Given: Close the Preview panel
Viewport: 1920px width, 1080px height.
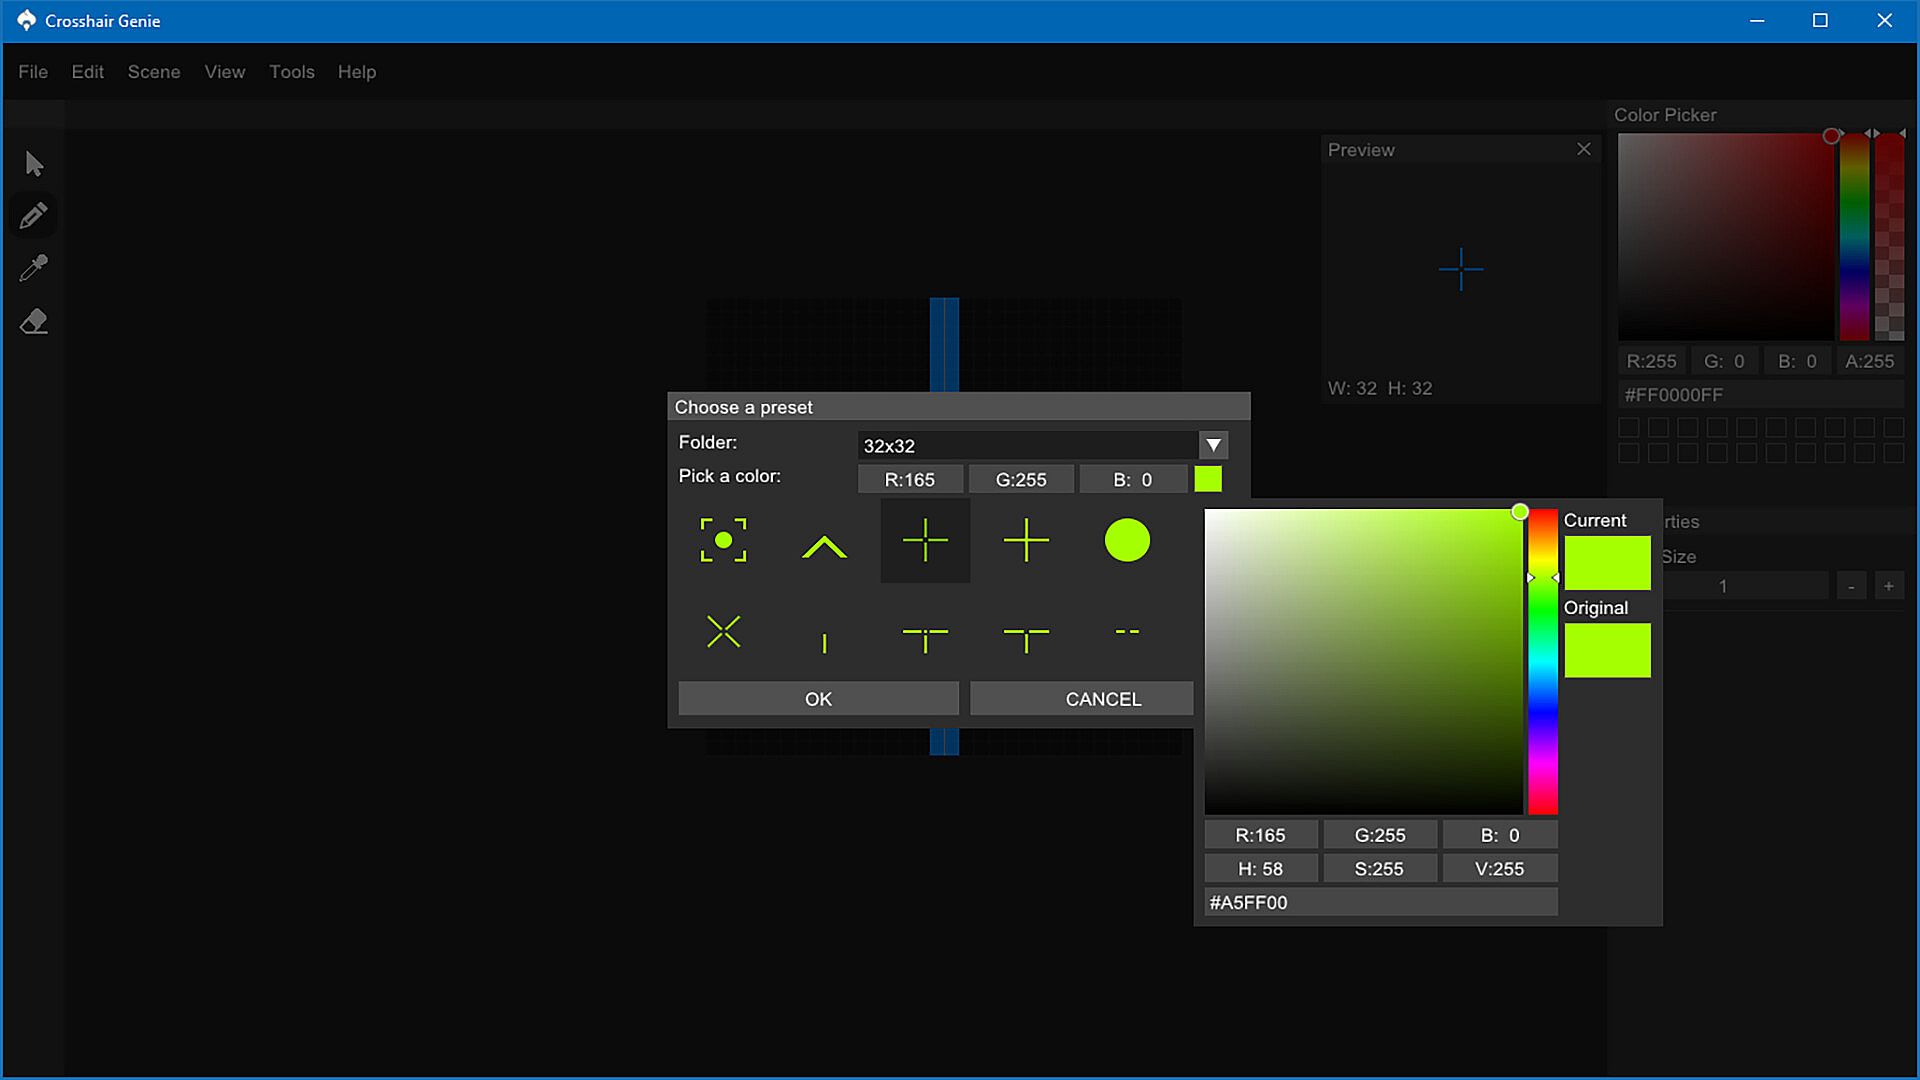Looking at the screenshot, I should tap(1584, 149).
